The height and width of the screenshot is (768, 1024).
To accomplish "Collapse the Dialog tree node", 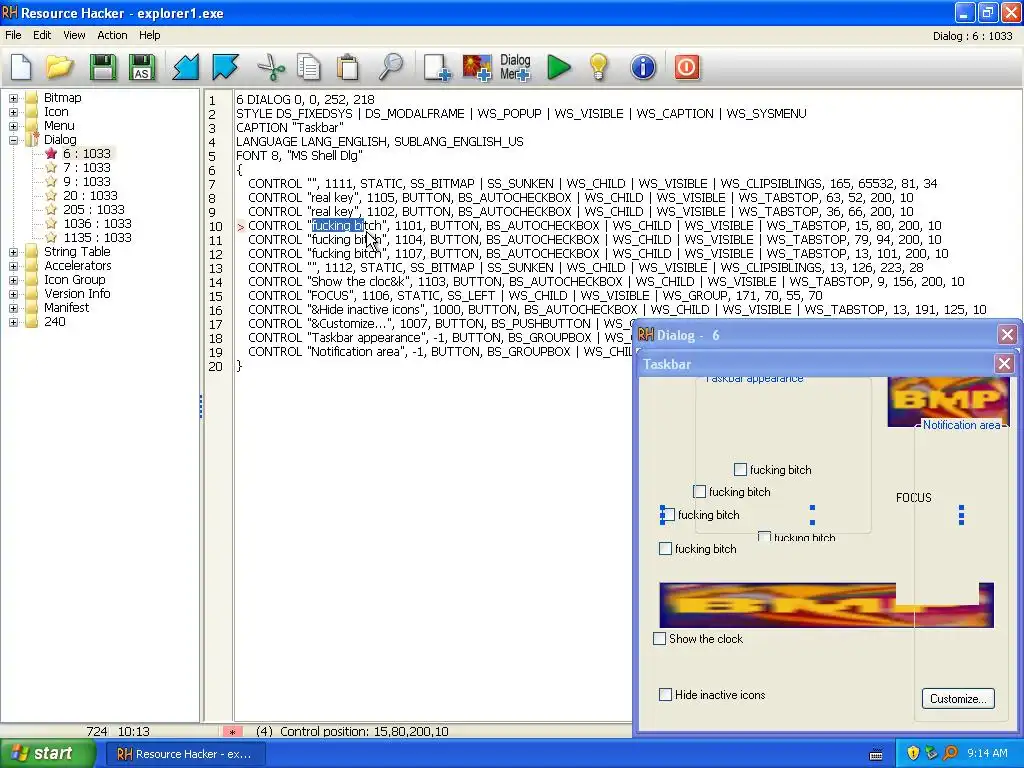I will 13,140.
